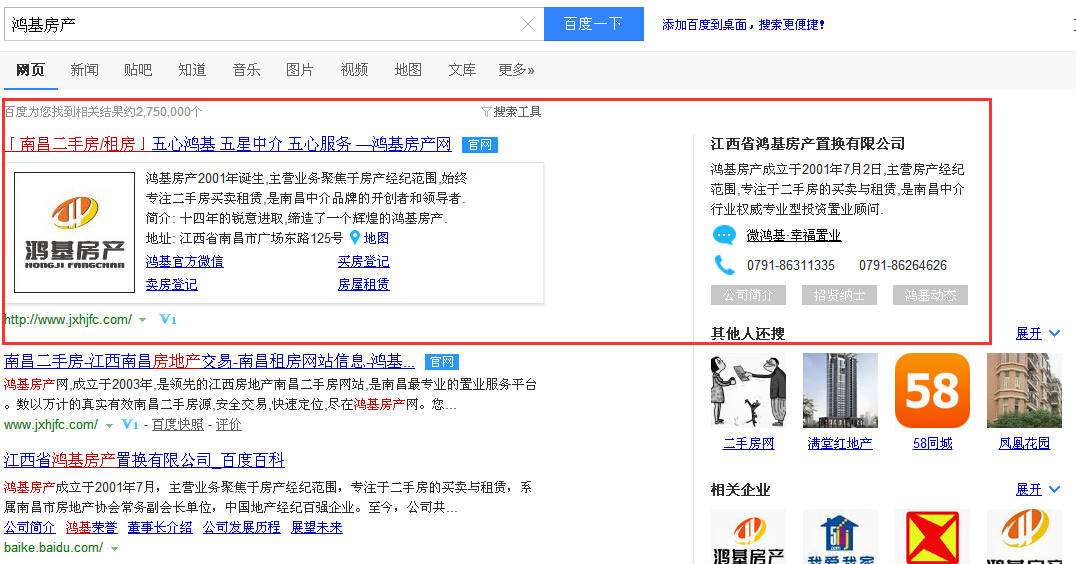Click the chat bubble icon beside 微鸿基
This screenshot has width=1076, height=564.
[725, 235]
